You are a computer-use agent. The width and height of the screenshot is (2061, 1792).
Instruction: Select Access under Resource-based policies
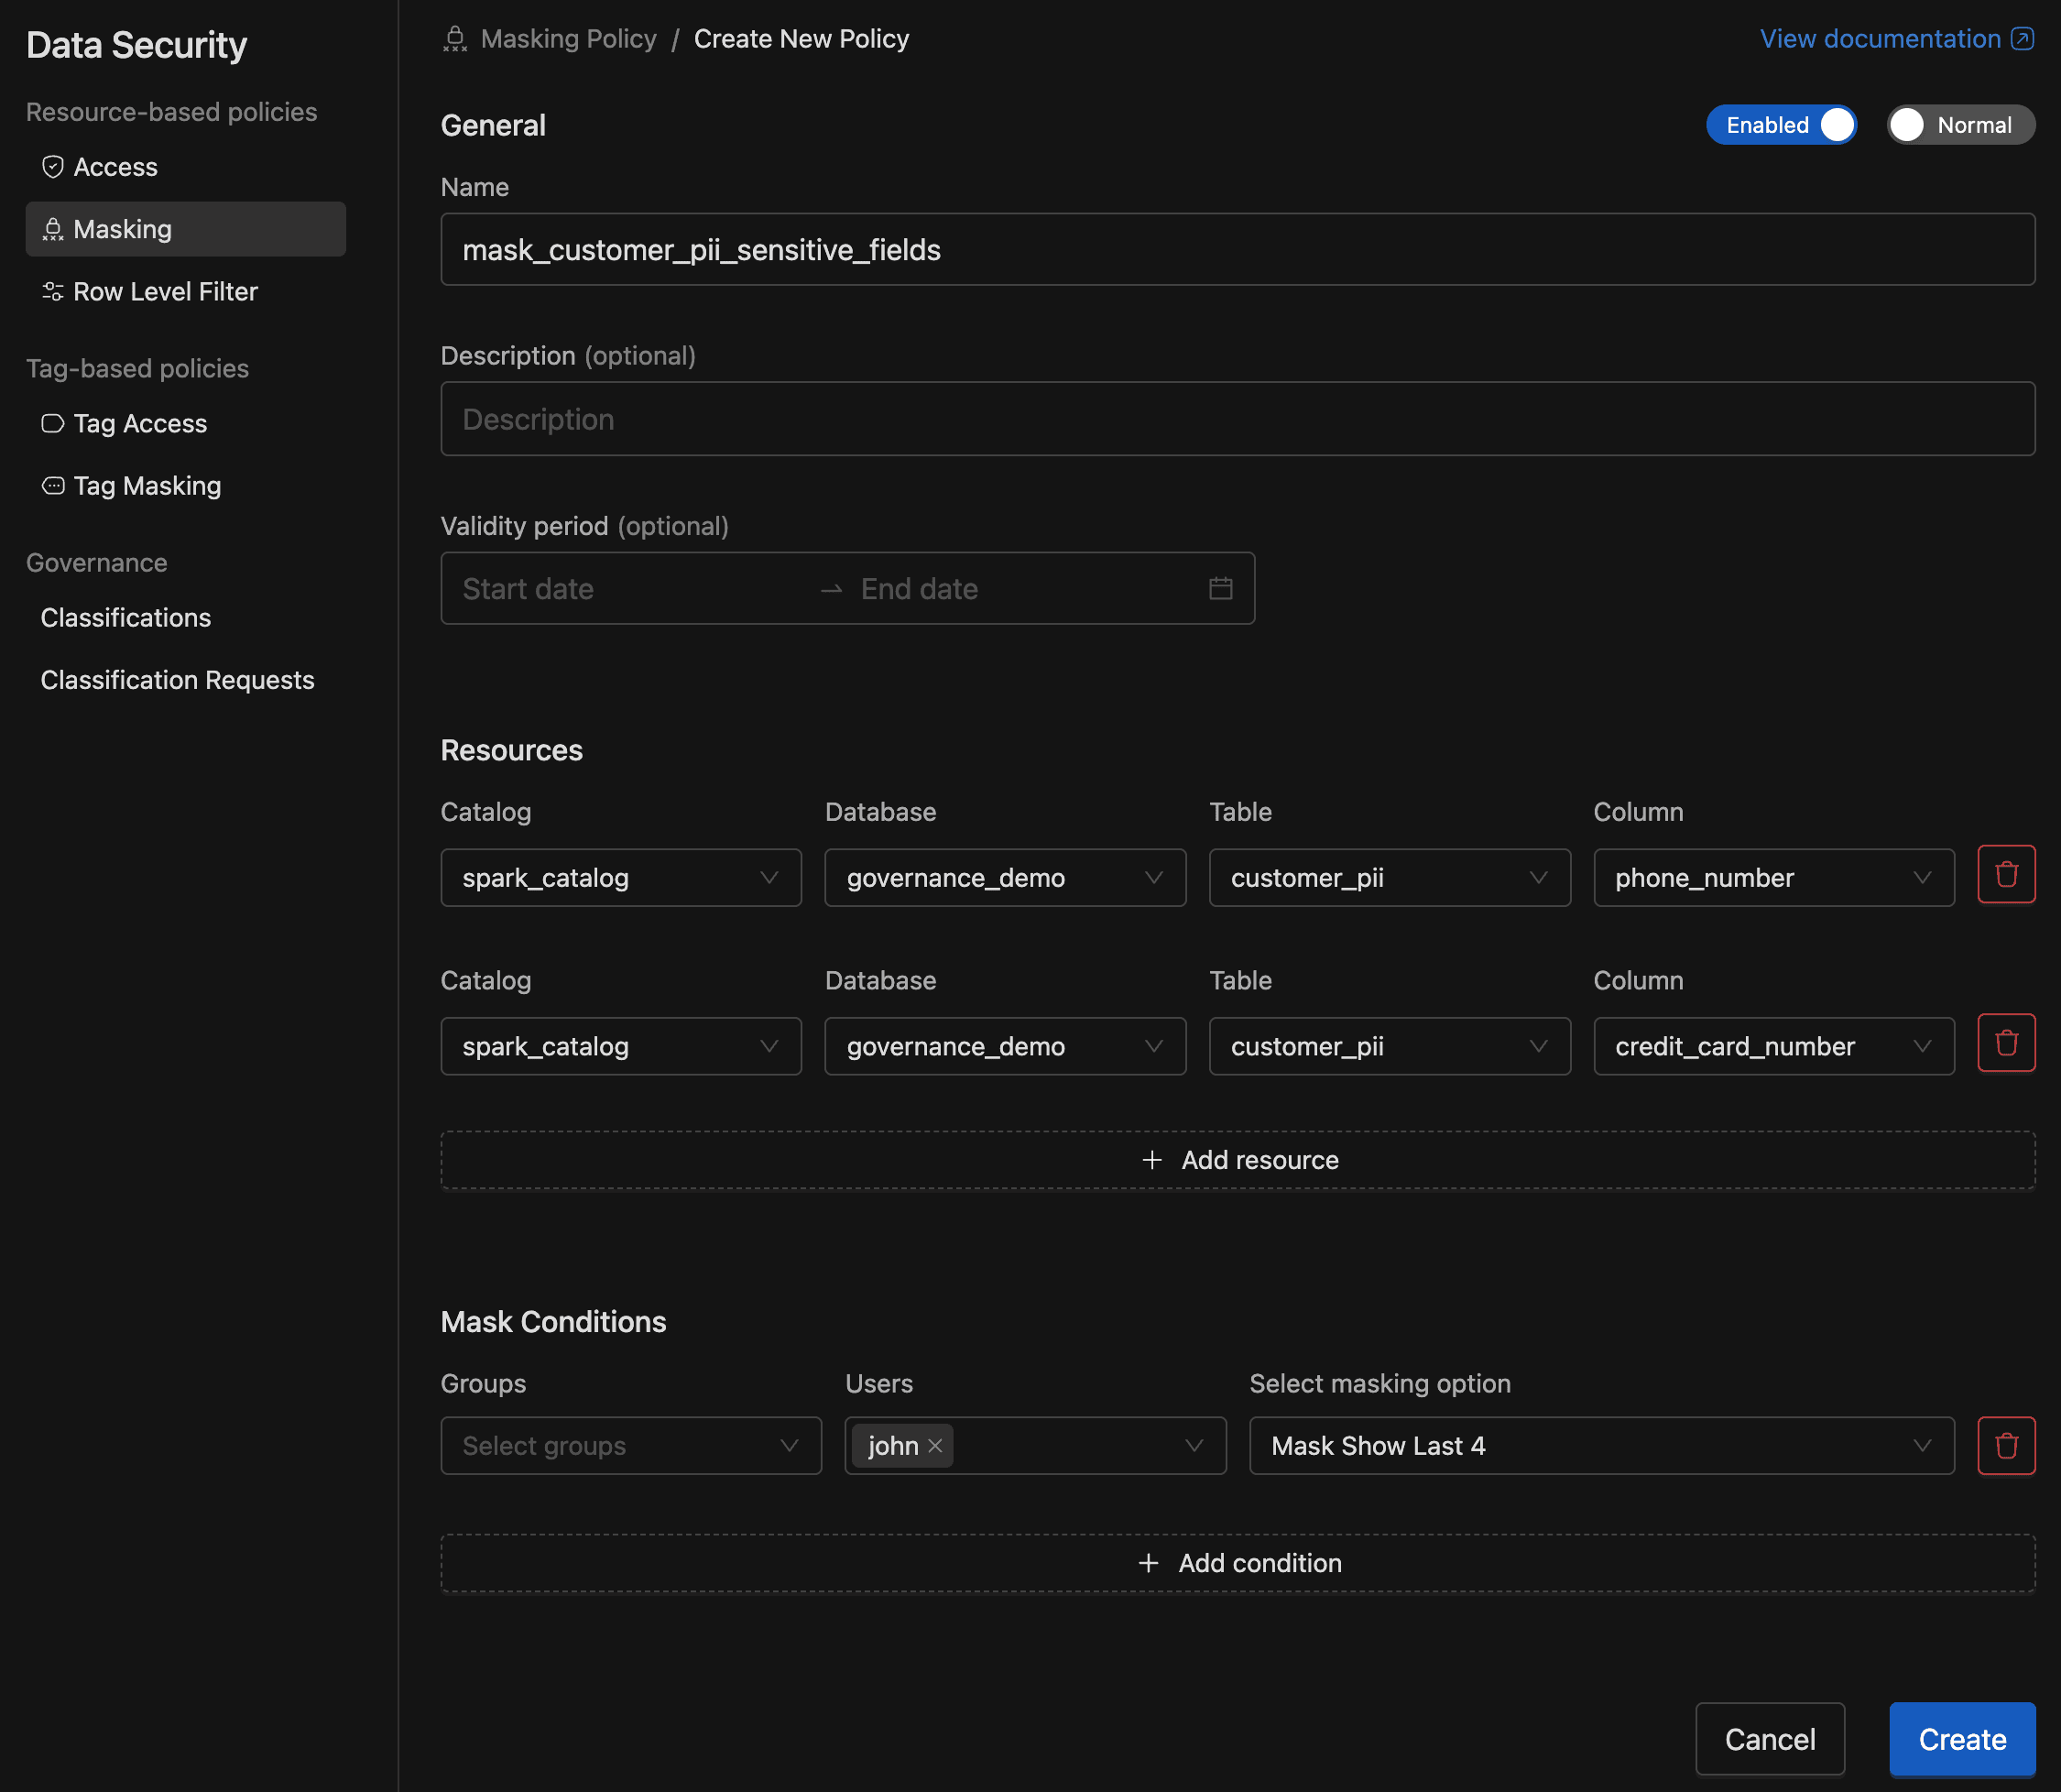[x=115, y=167]
